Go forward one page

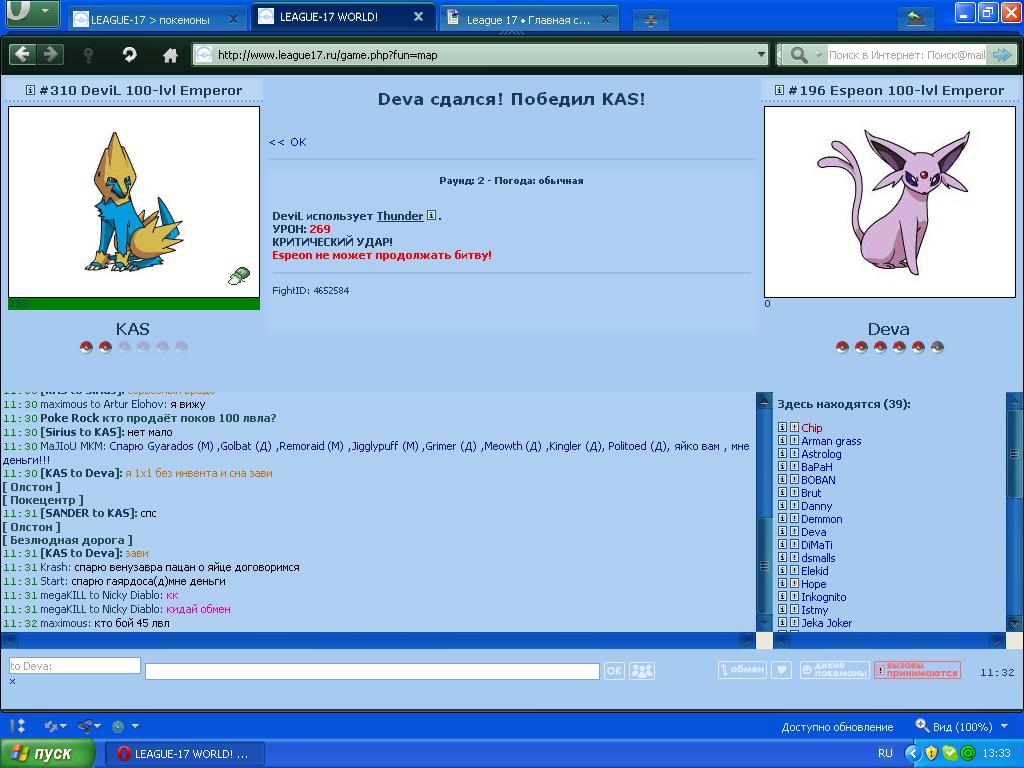[50, 54]
